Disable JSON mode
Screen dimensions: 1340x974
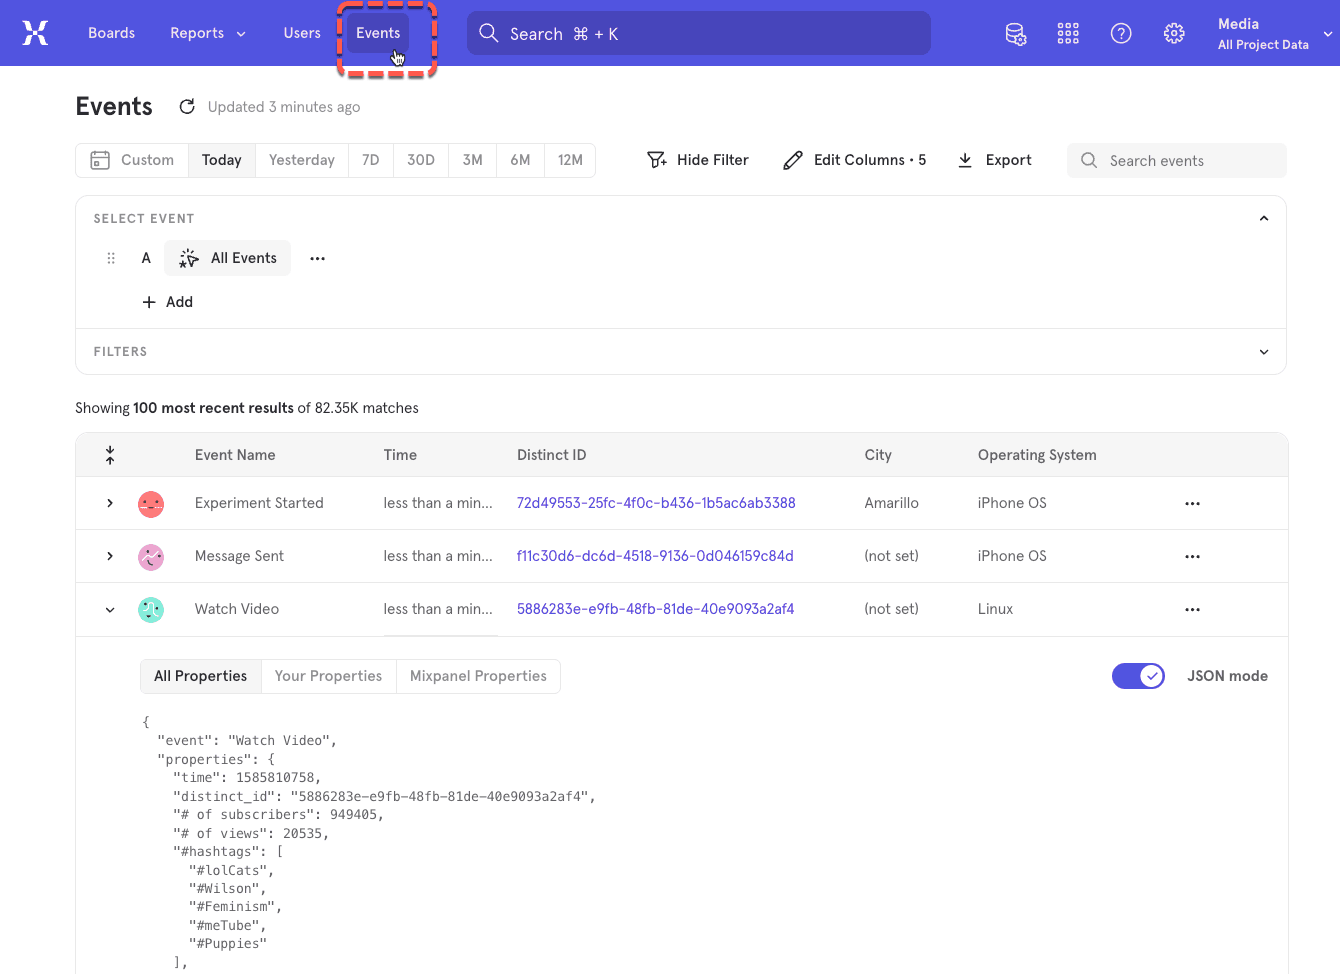1138,676
